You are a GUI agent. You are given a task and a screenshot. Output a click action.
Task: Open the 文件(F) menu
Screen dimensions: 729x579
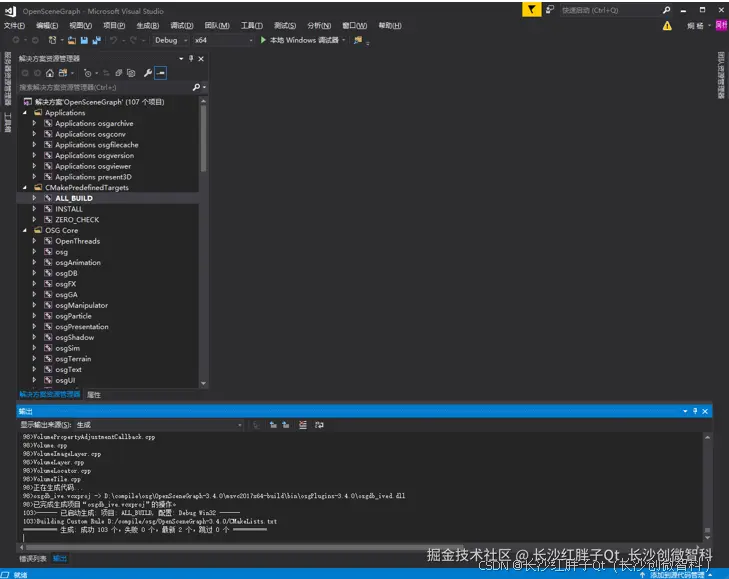point(14,26)
